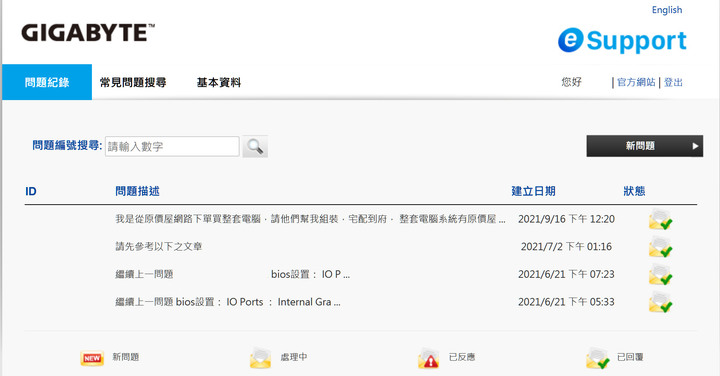Click the eSupport logo

pos(622,40)
